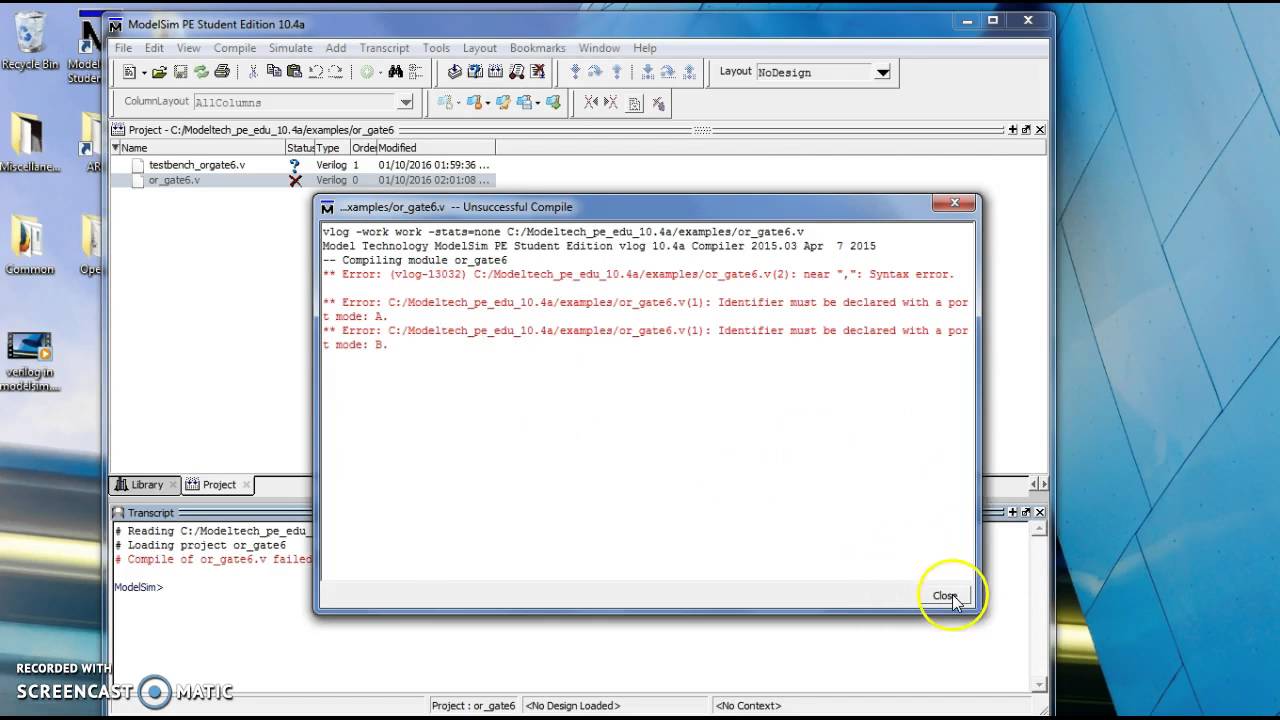Click the "Compile of or_gate6.v failed" transcript line
Screen dimensions: 1280x720
click(214, 560)
